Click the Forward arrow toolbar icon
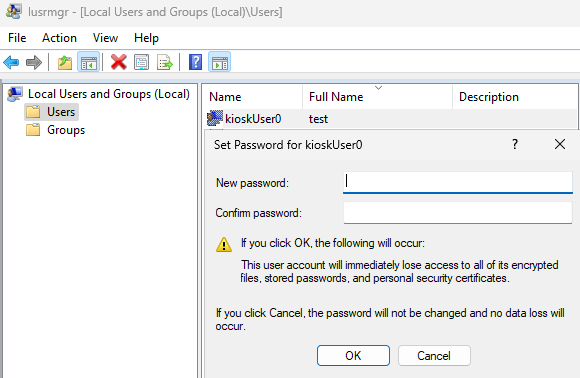 tap(34, 62)
